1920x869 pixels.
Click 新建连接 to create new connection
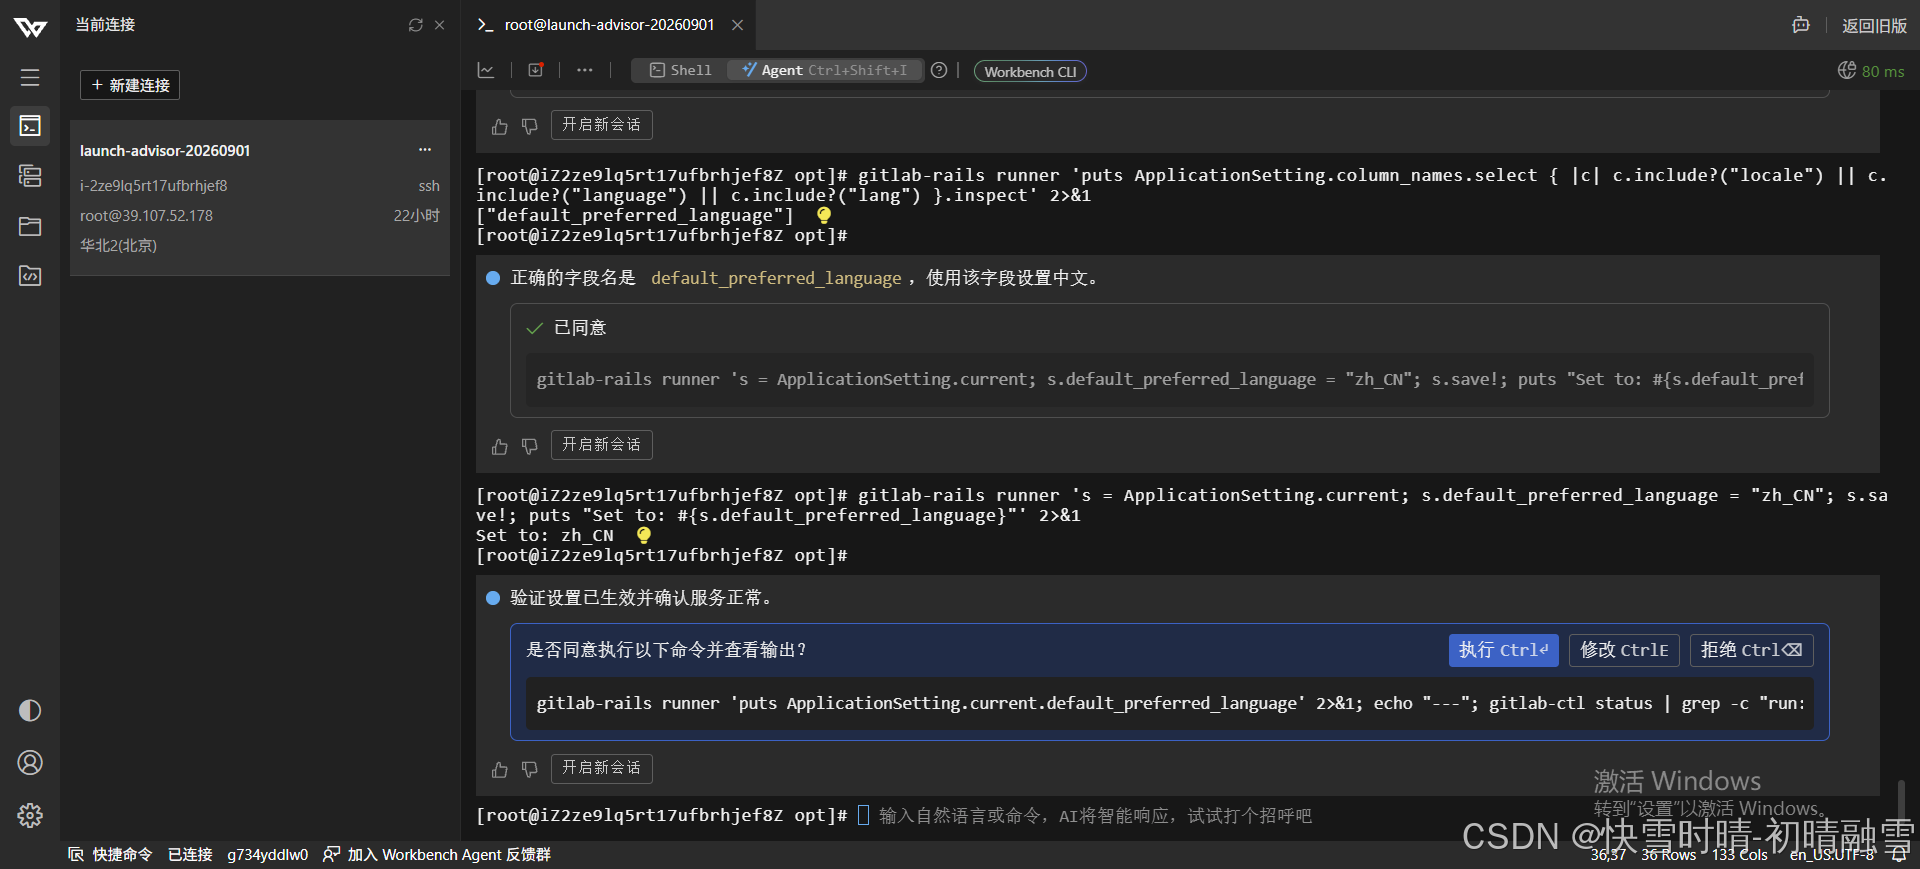130,85
